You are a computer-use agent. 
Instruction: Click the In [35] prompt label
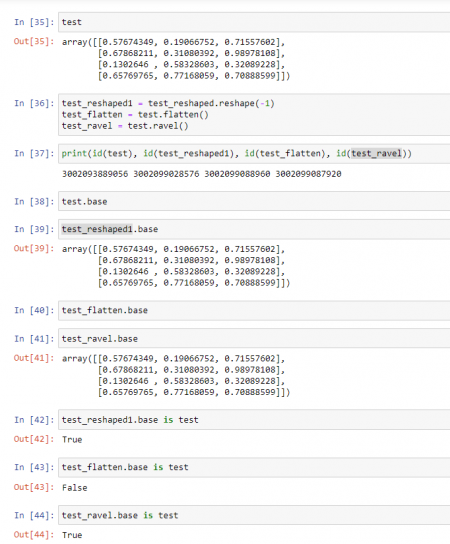[x=34, y=22]
